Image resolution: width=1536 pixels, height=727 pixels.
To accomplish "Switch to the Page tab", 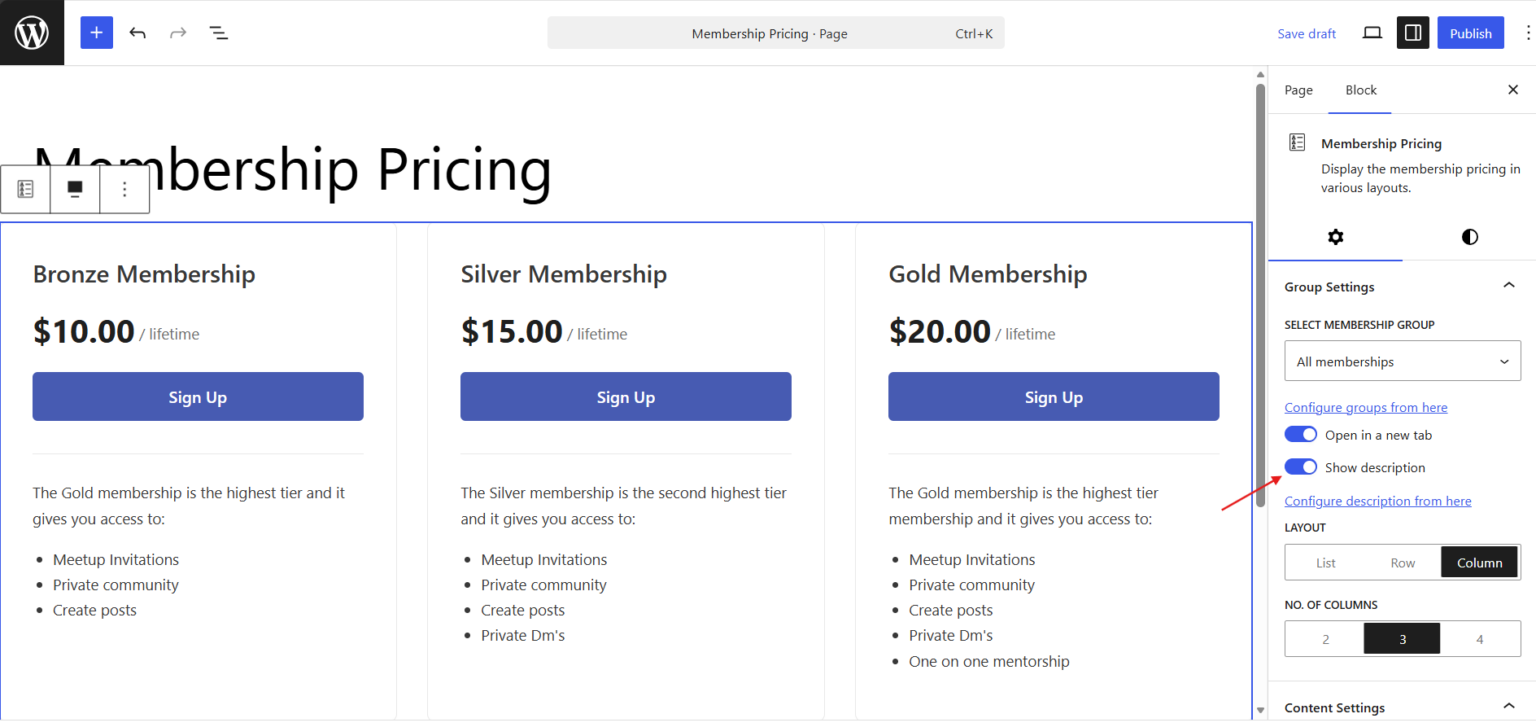I will tap(1298, 90).
